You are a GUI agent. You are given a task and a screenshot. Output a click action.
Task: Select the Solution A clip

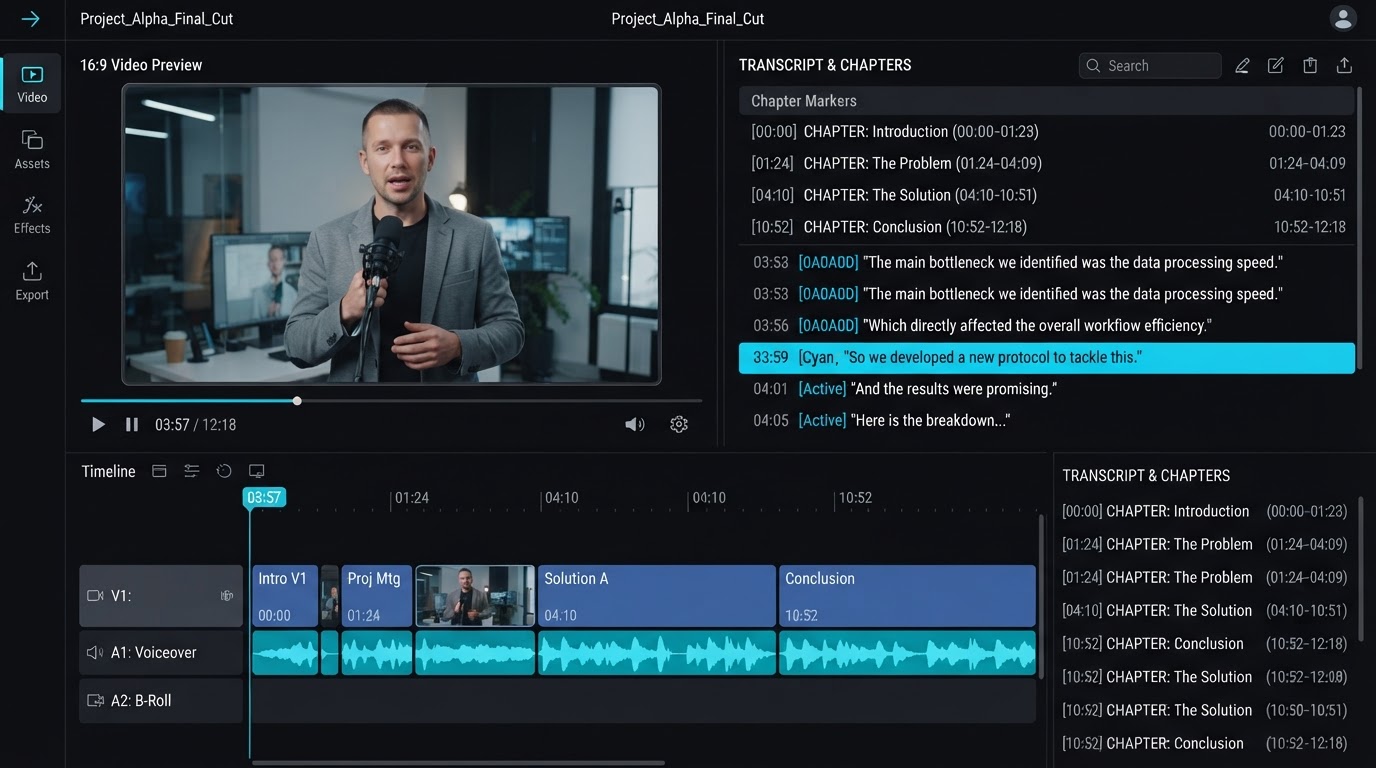click(x=657, y=596)
